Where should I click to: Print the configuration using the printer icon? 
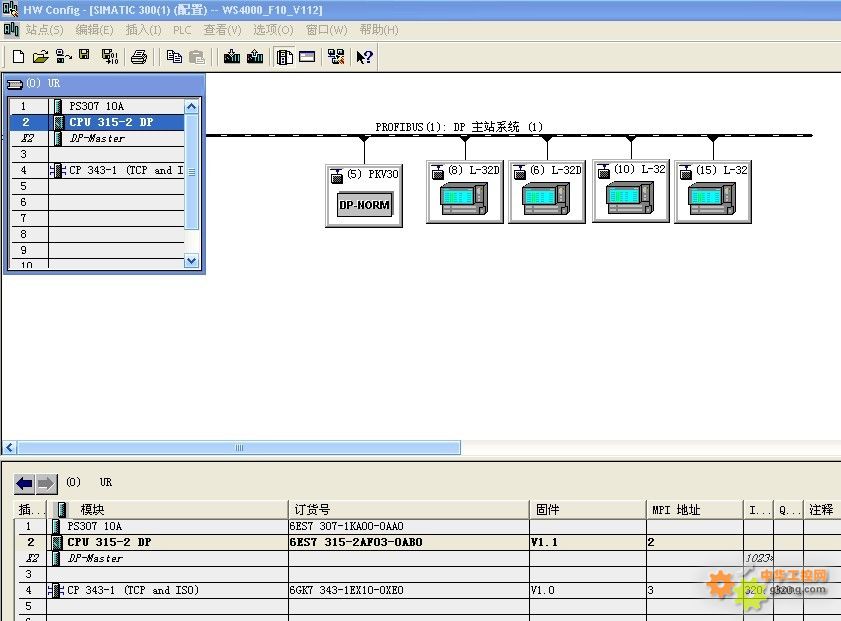click(139, 57)
